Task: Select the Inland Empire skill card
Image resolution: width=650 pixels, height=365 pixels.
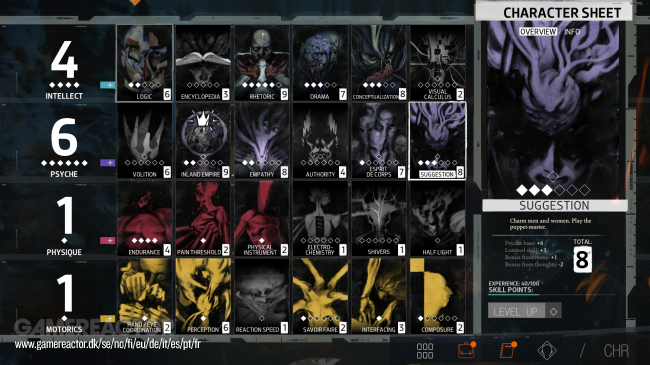Action: [203, 141]
